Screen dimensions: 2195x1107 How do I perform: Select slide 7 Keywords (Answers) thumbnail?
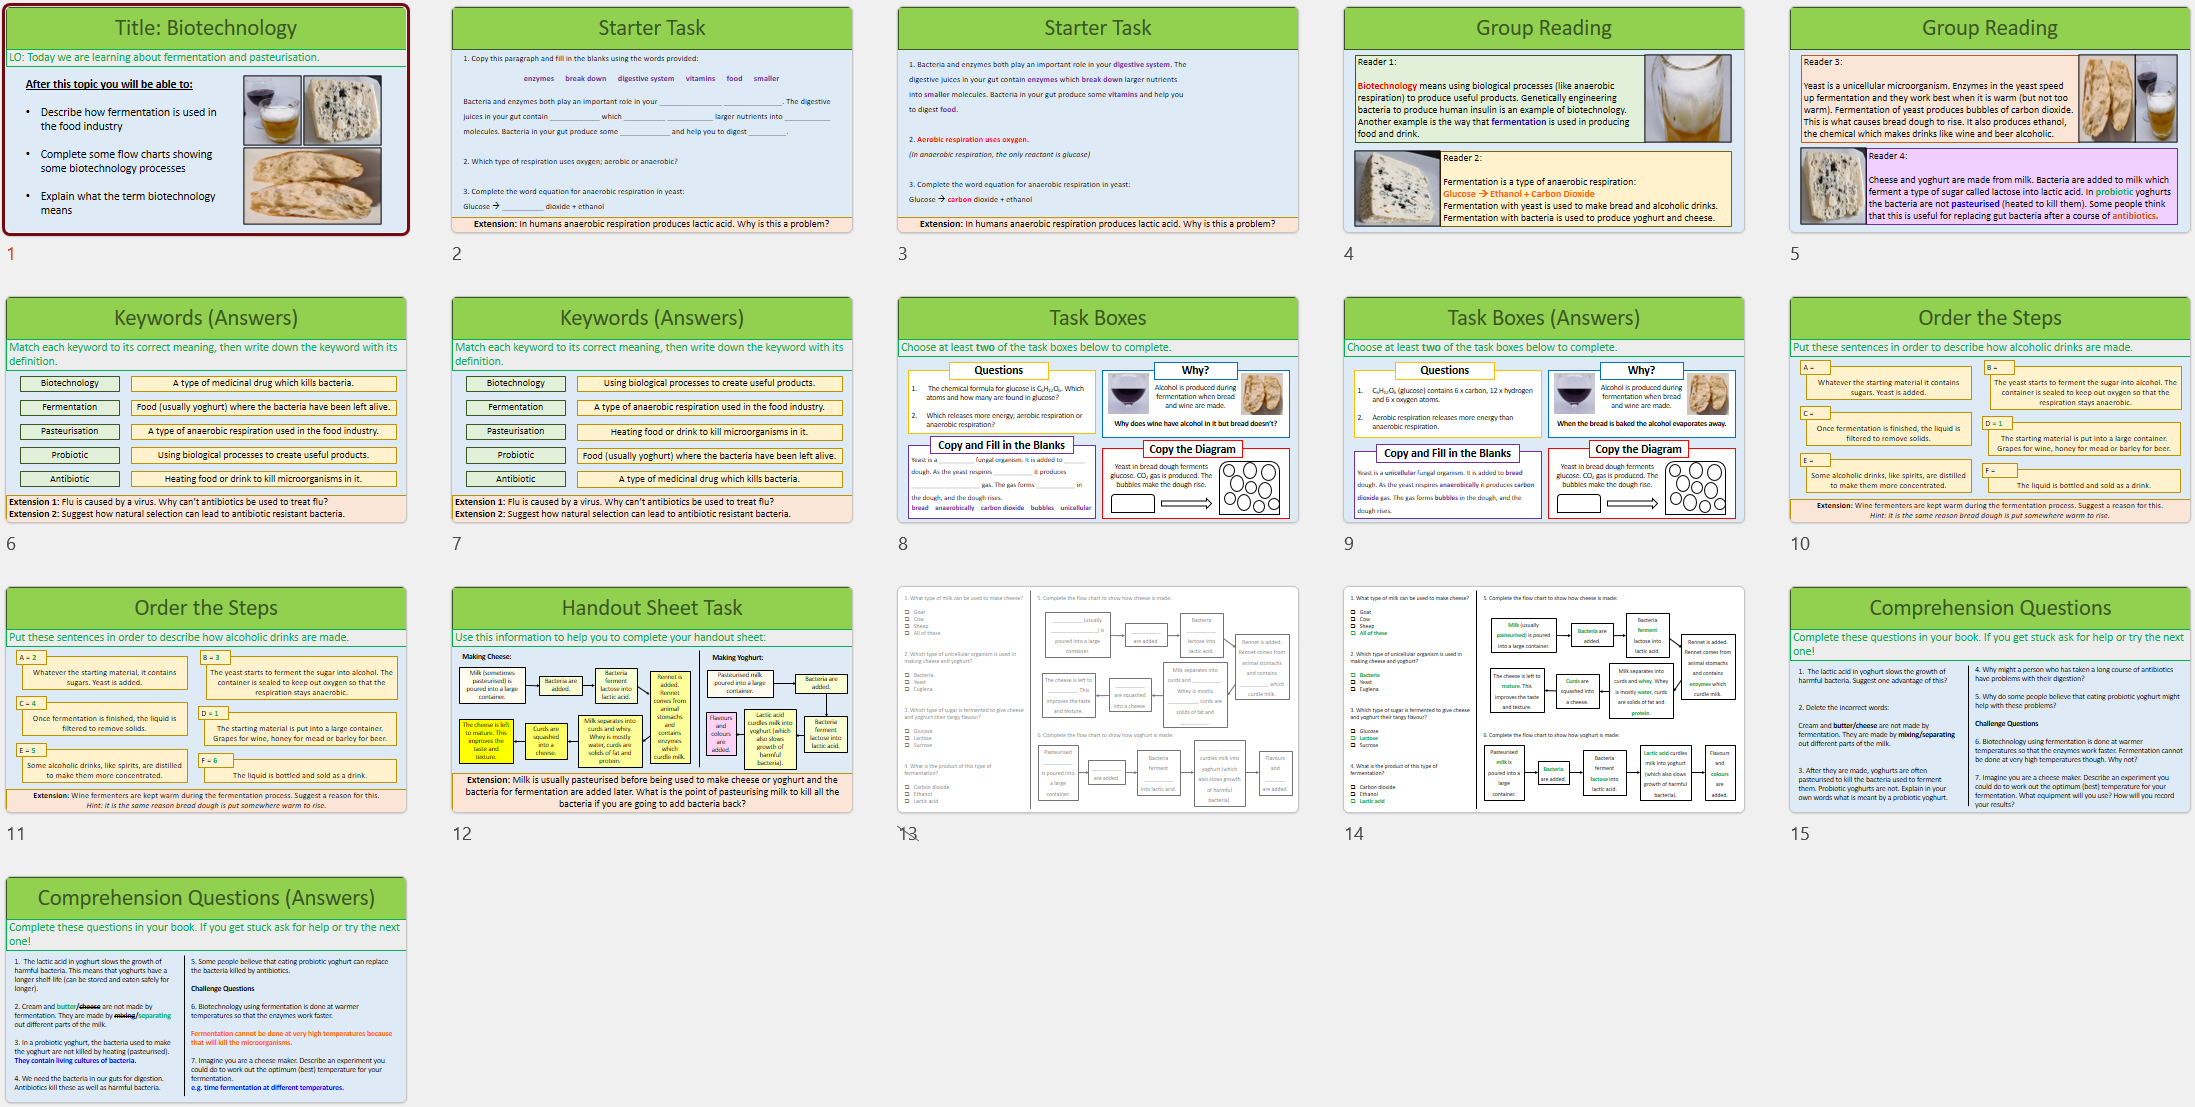pos(652,410)
